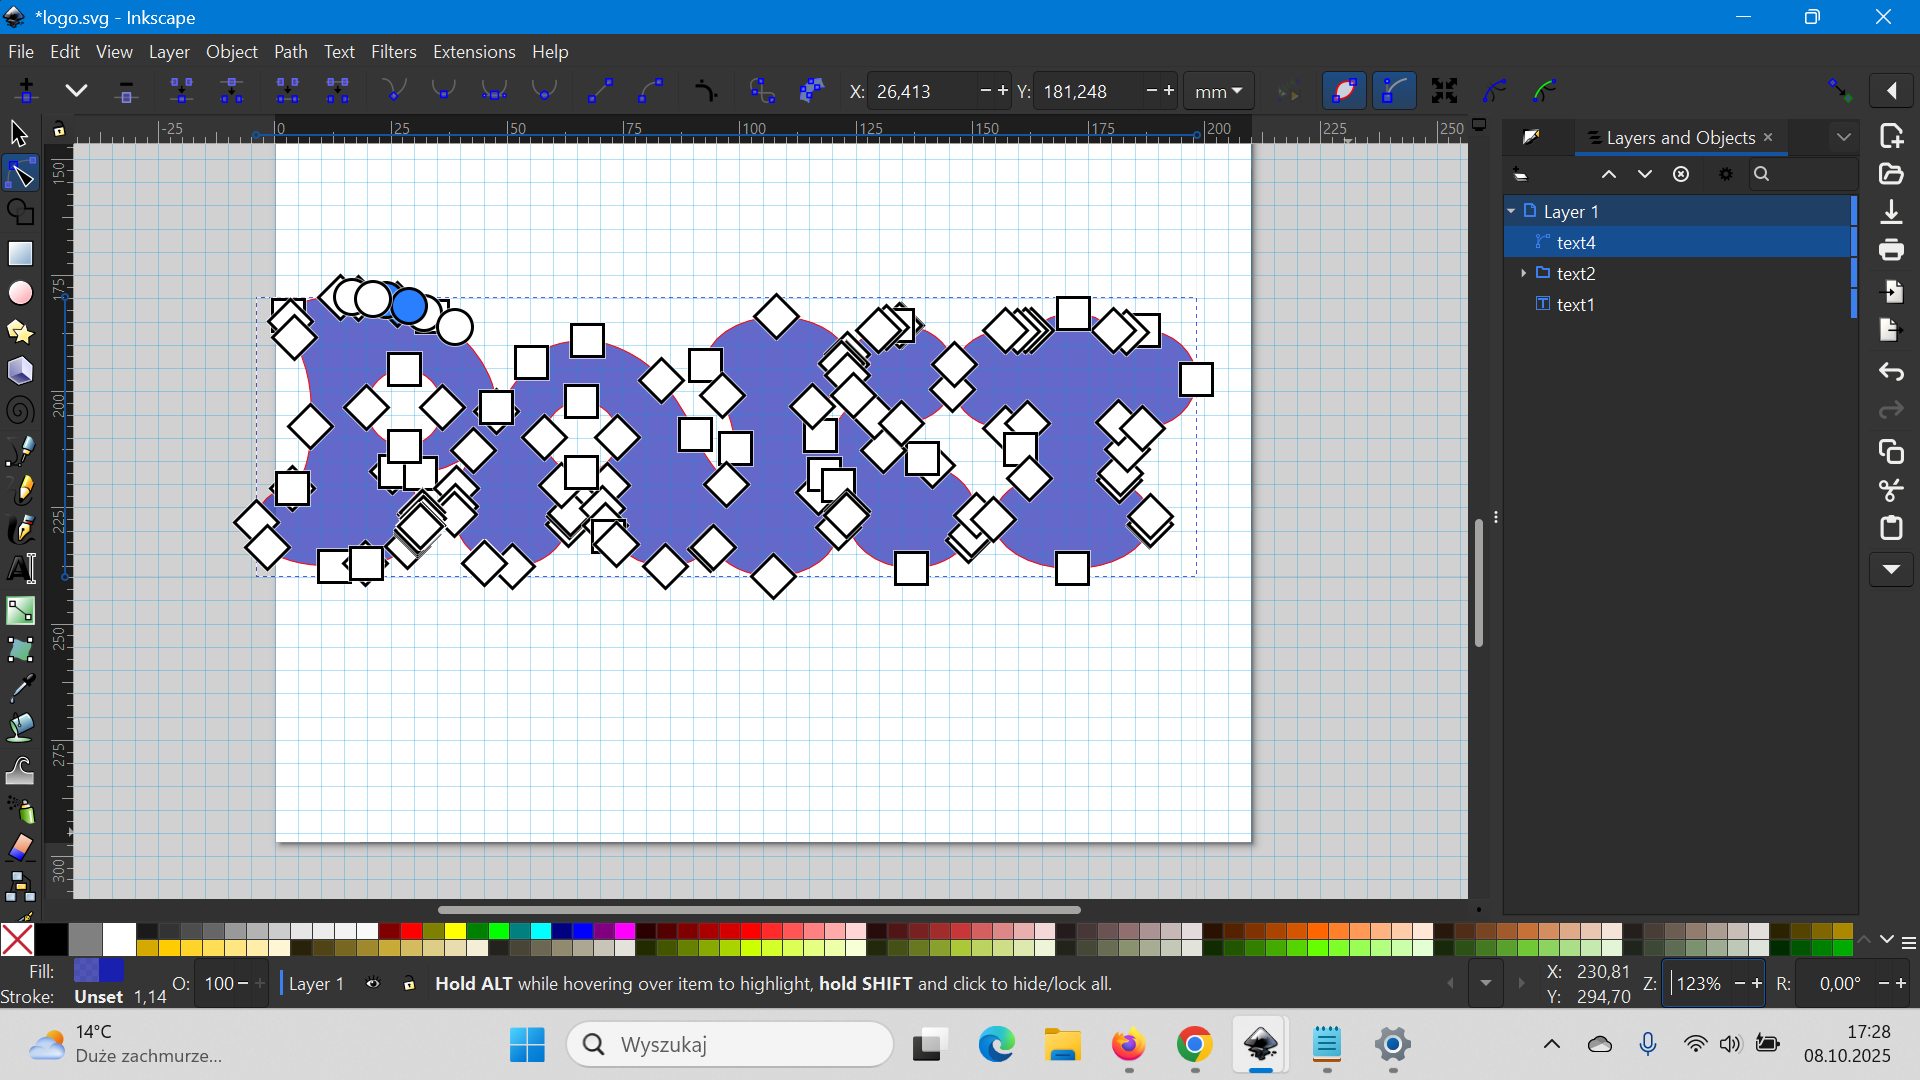Select the Text tool

point(21,568)
